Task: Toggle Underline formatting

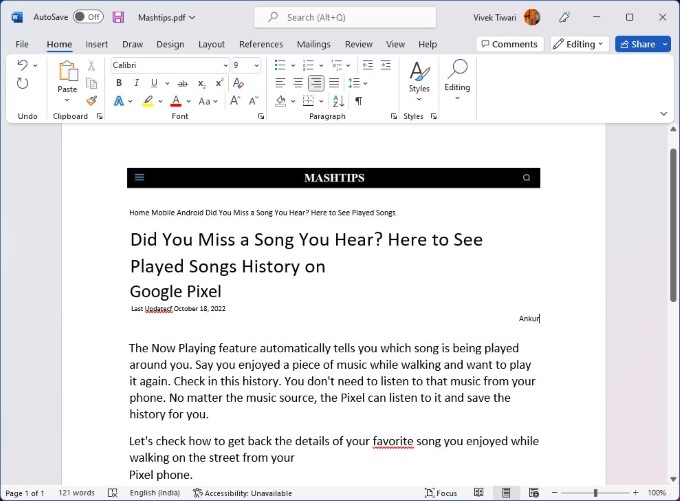Action: click(x=154, y=83)
